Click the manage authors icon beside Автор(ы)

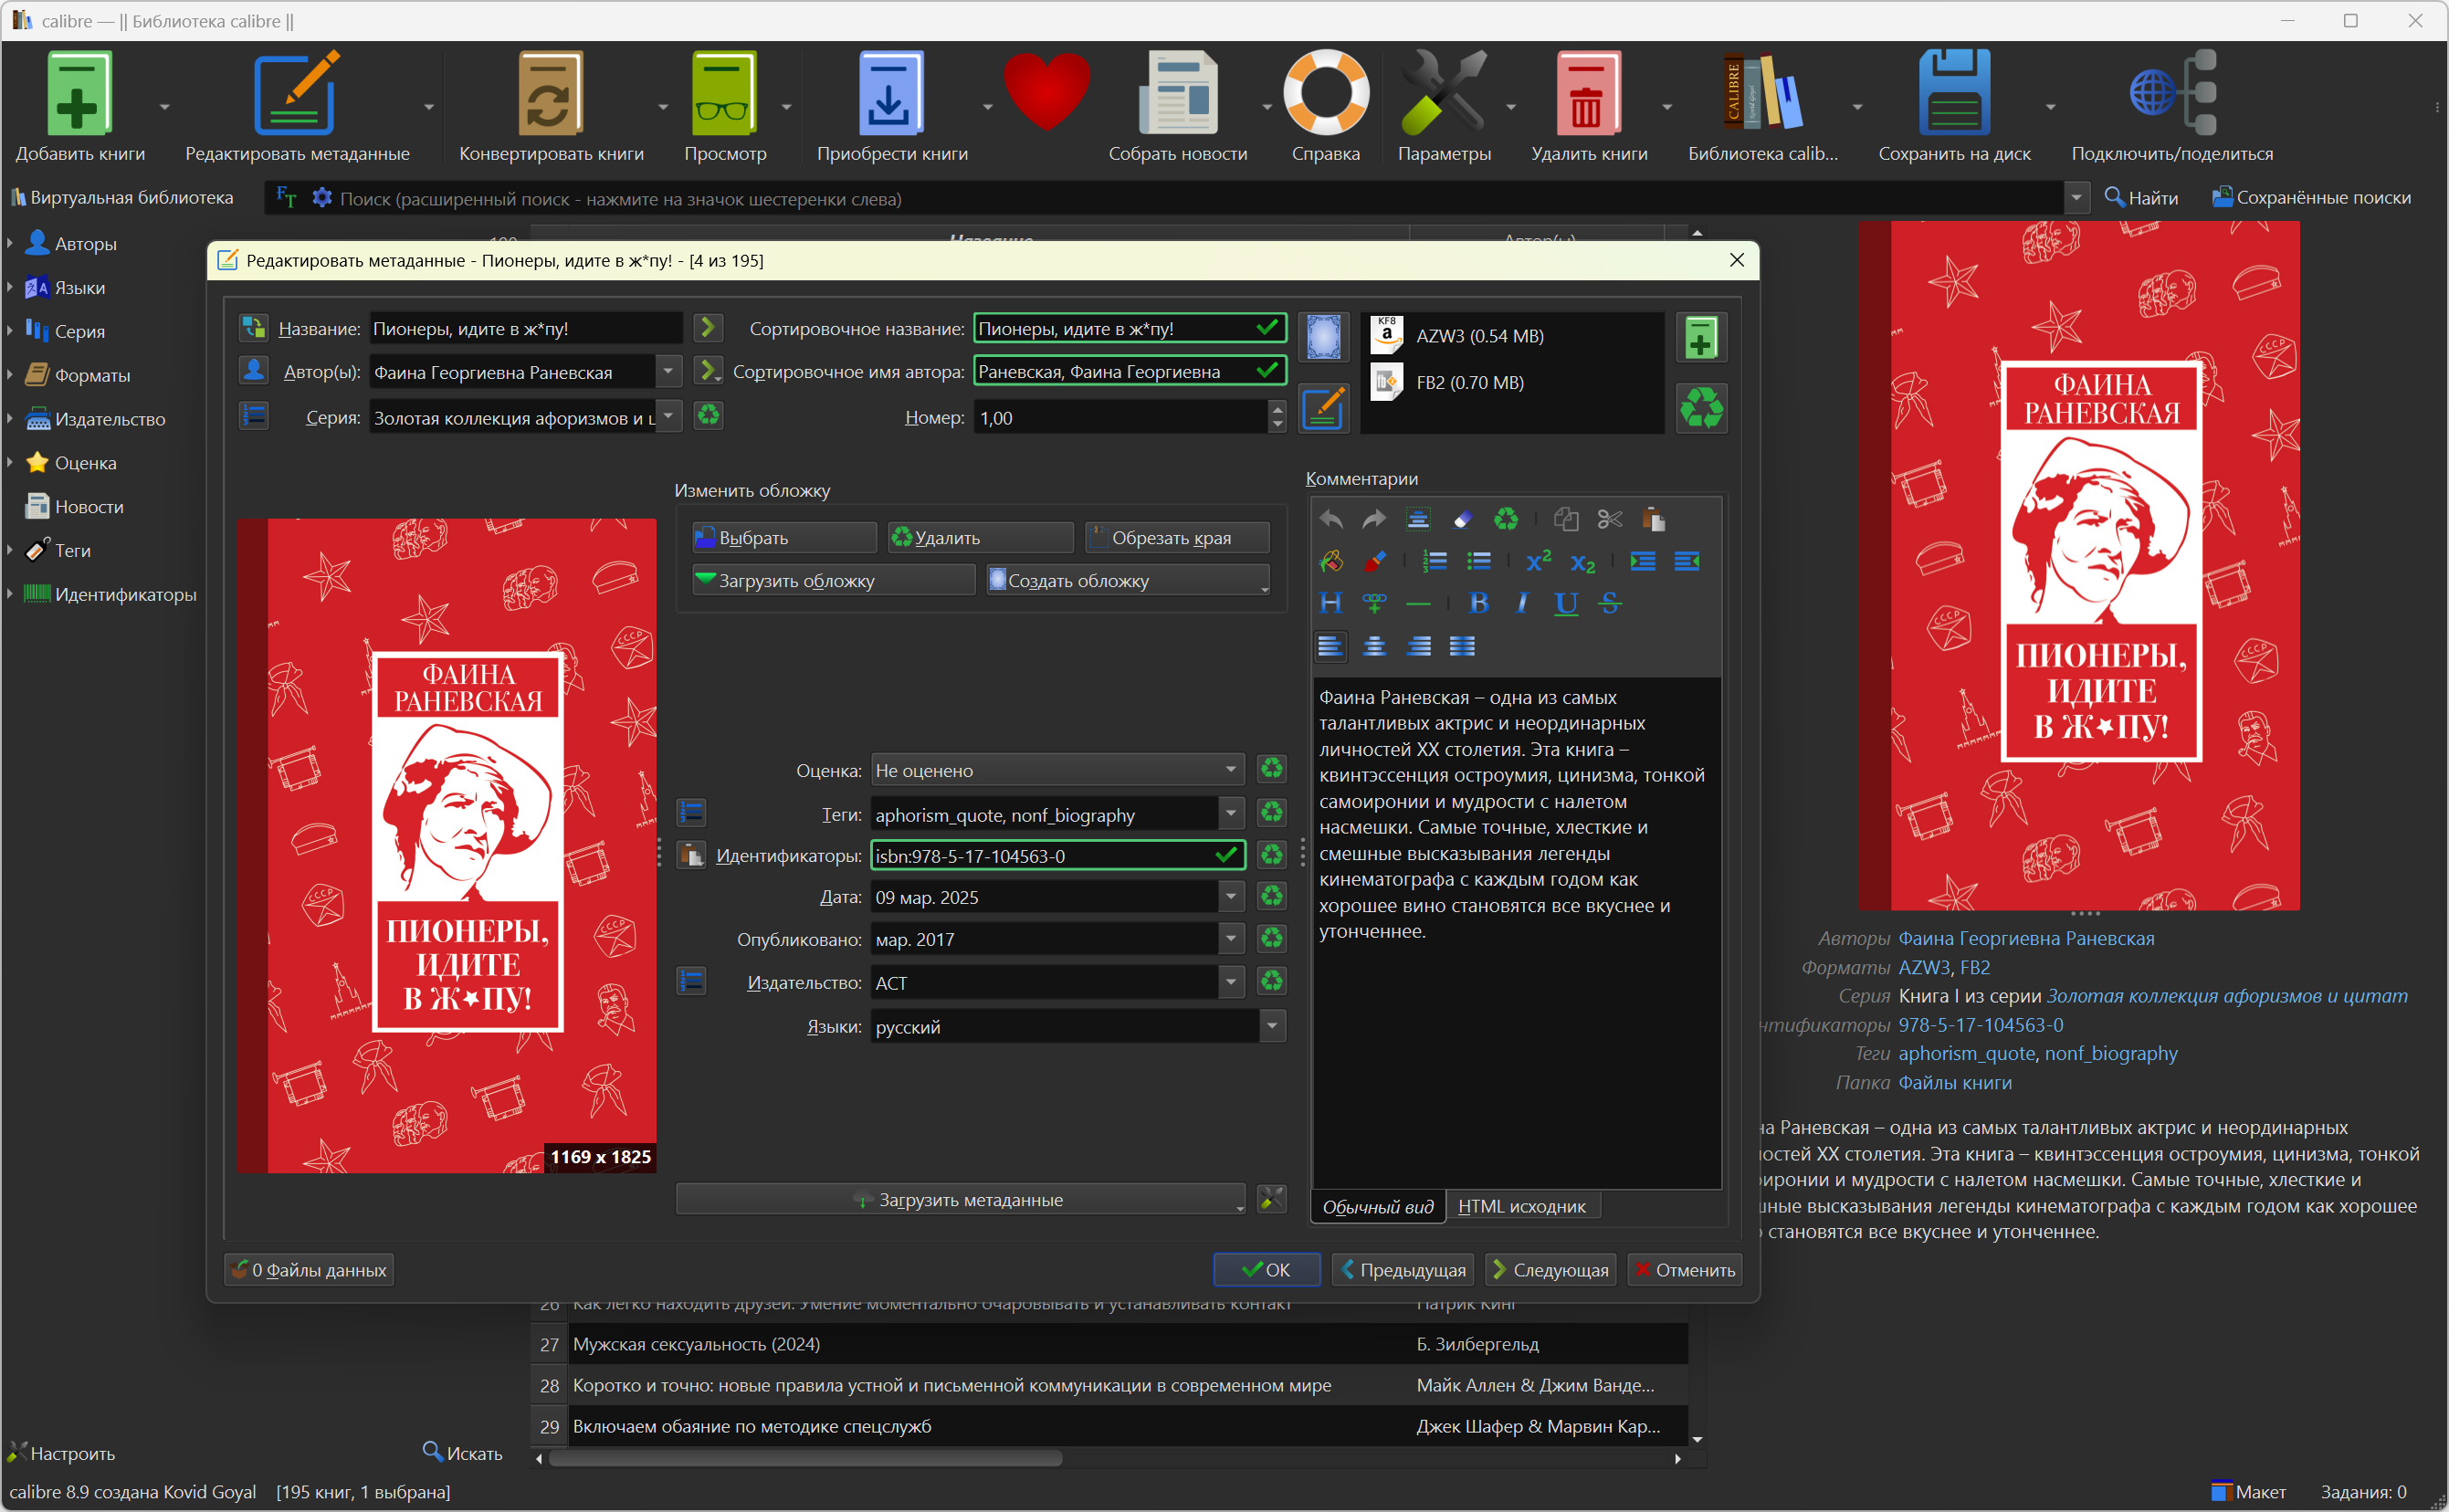[253, 371]
